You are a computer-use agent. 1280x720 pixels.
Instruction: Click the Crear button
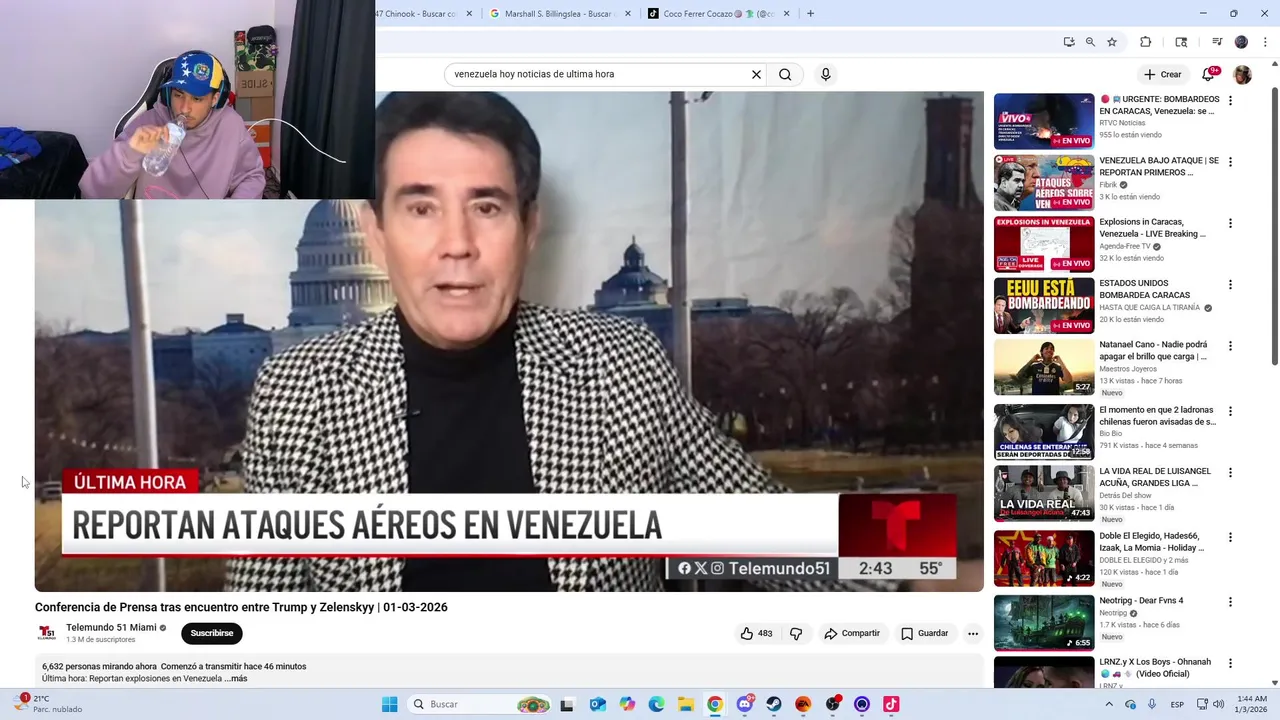(x=1163, y=74)
